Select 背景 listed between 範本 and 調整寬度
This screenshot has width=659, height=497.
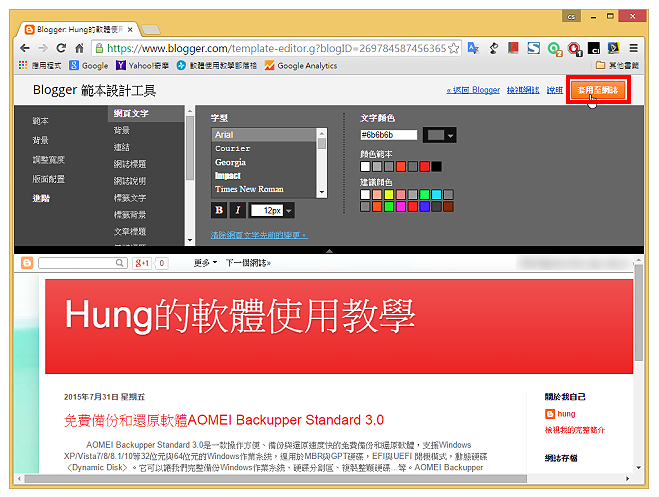click(41, 140)
